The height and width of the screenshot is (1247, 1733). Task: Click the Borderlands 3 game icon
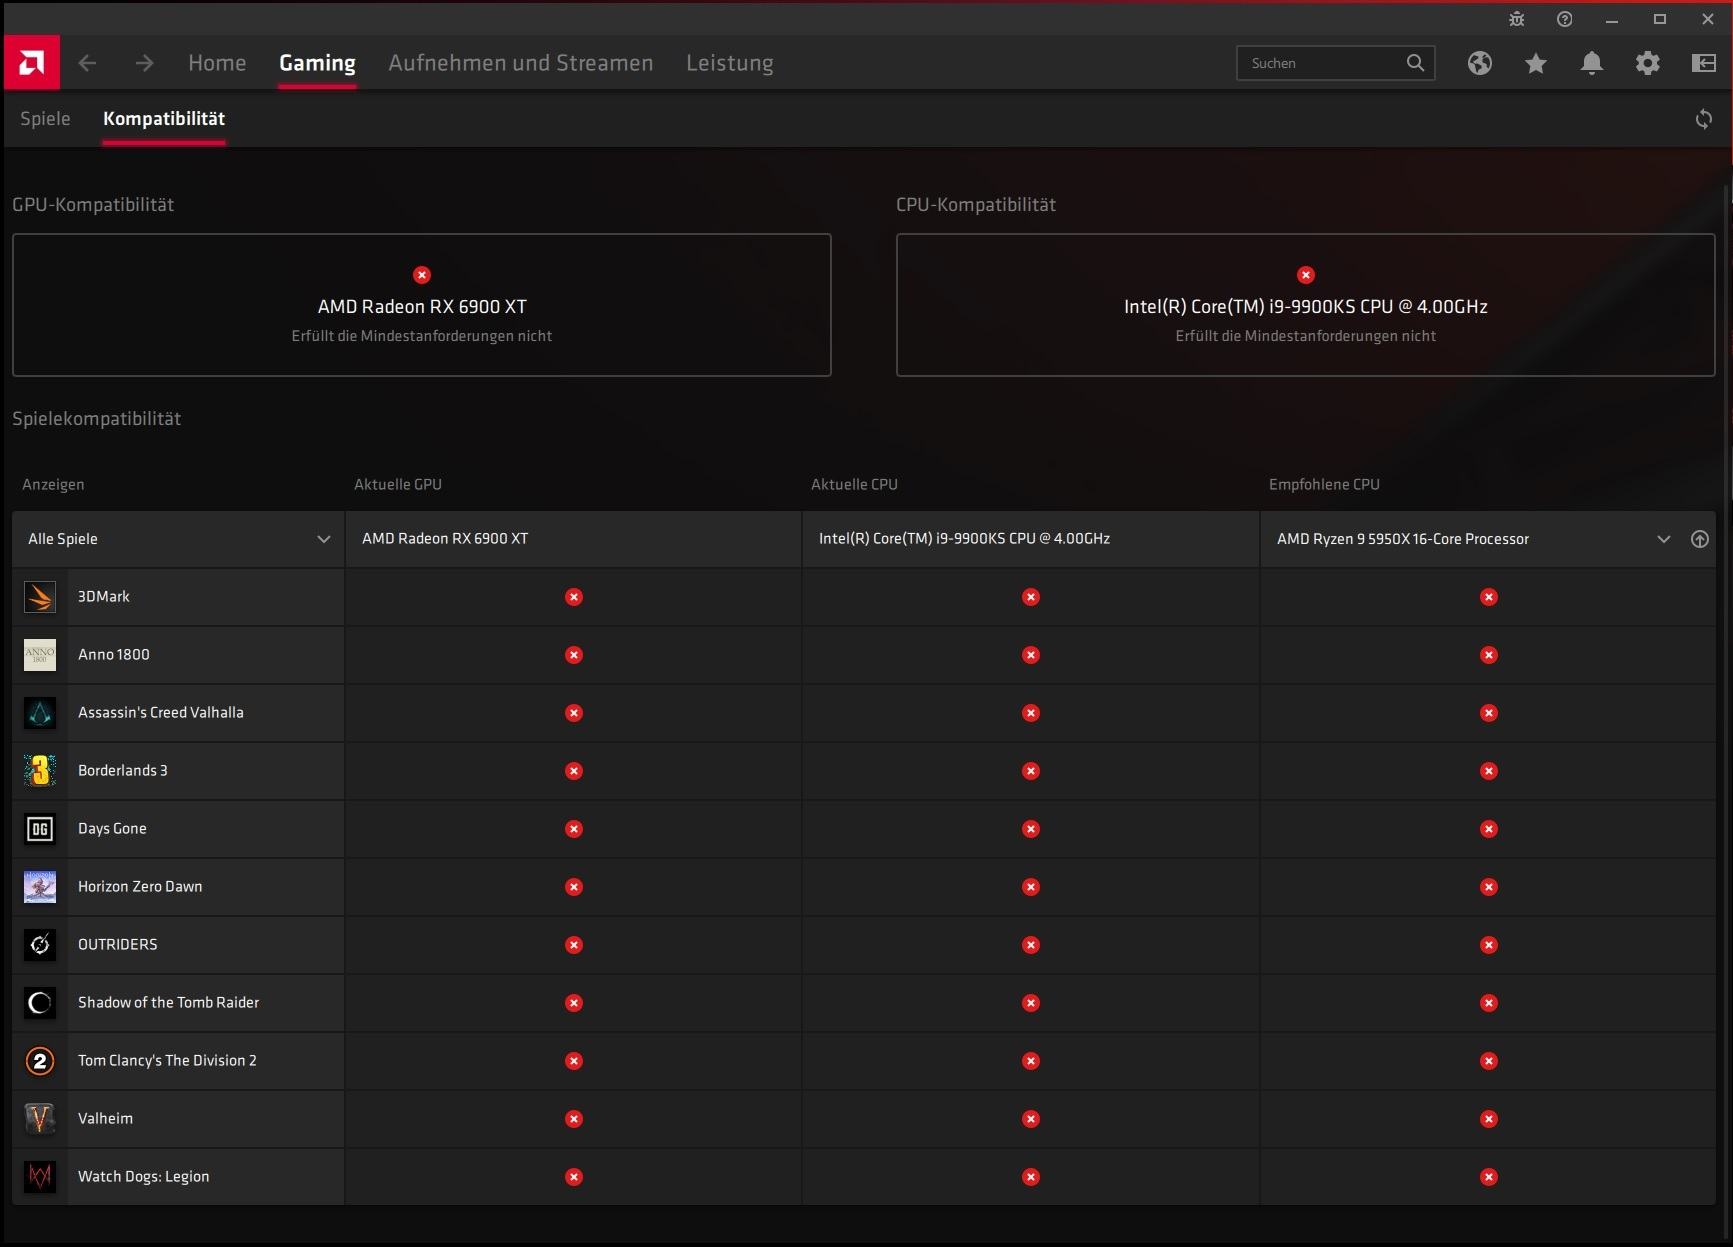40,771
